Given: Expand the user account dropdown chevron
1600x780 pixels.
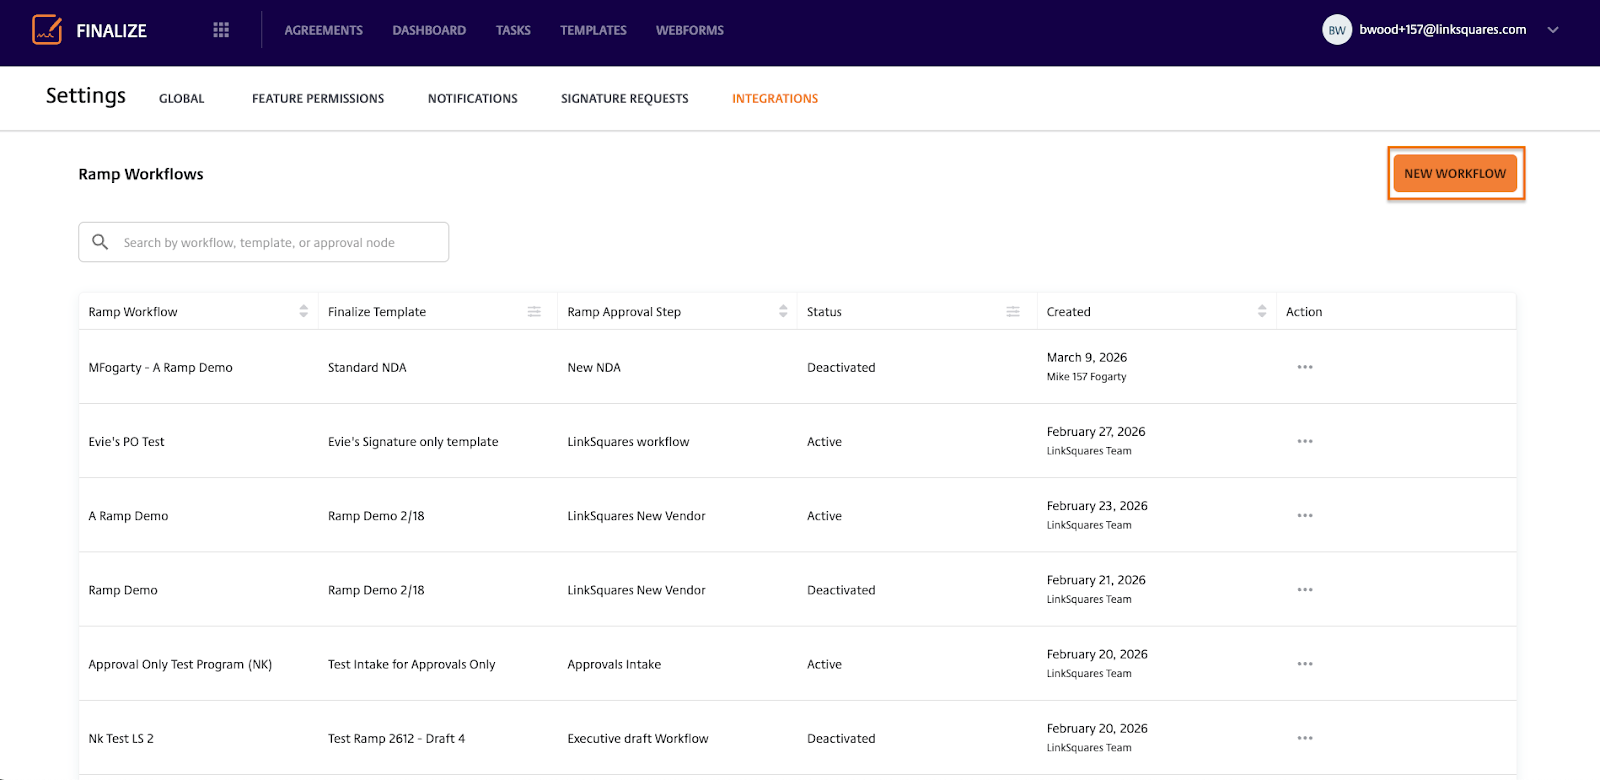Looking at the screenshot, I should click(x=1553, y=30).
